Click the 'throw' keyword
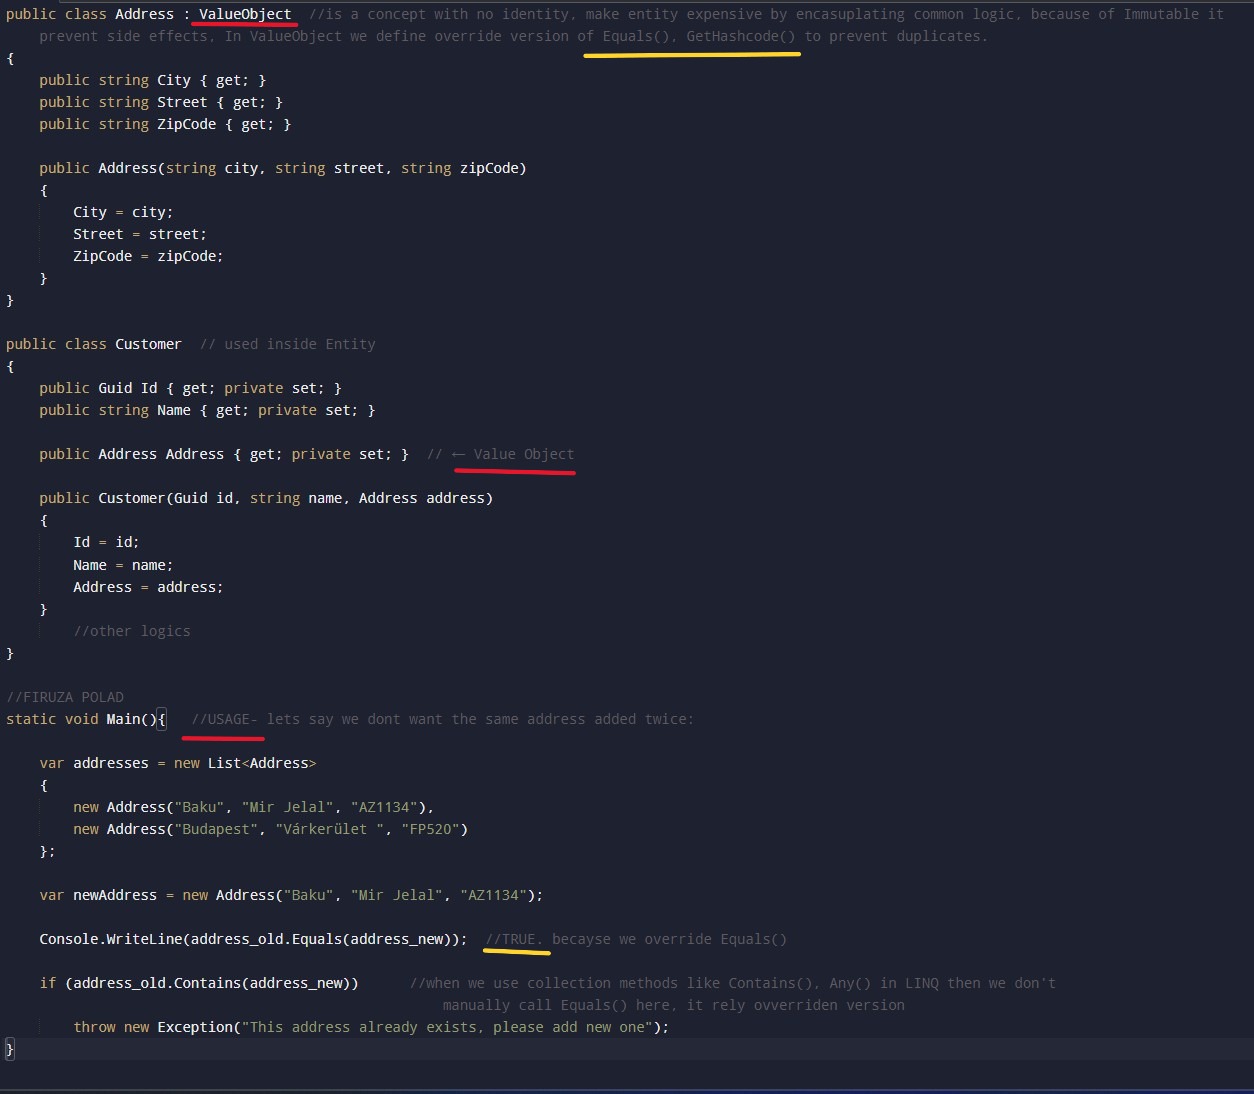 (94, 1027)
